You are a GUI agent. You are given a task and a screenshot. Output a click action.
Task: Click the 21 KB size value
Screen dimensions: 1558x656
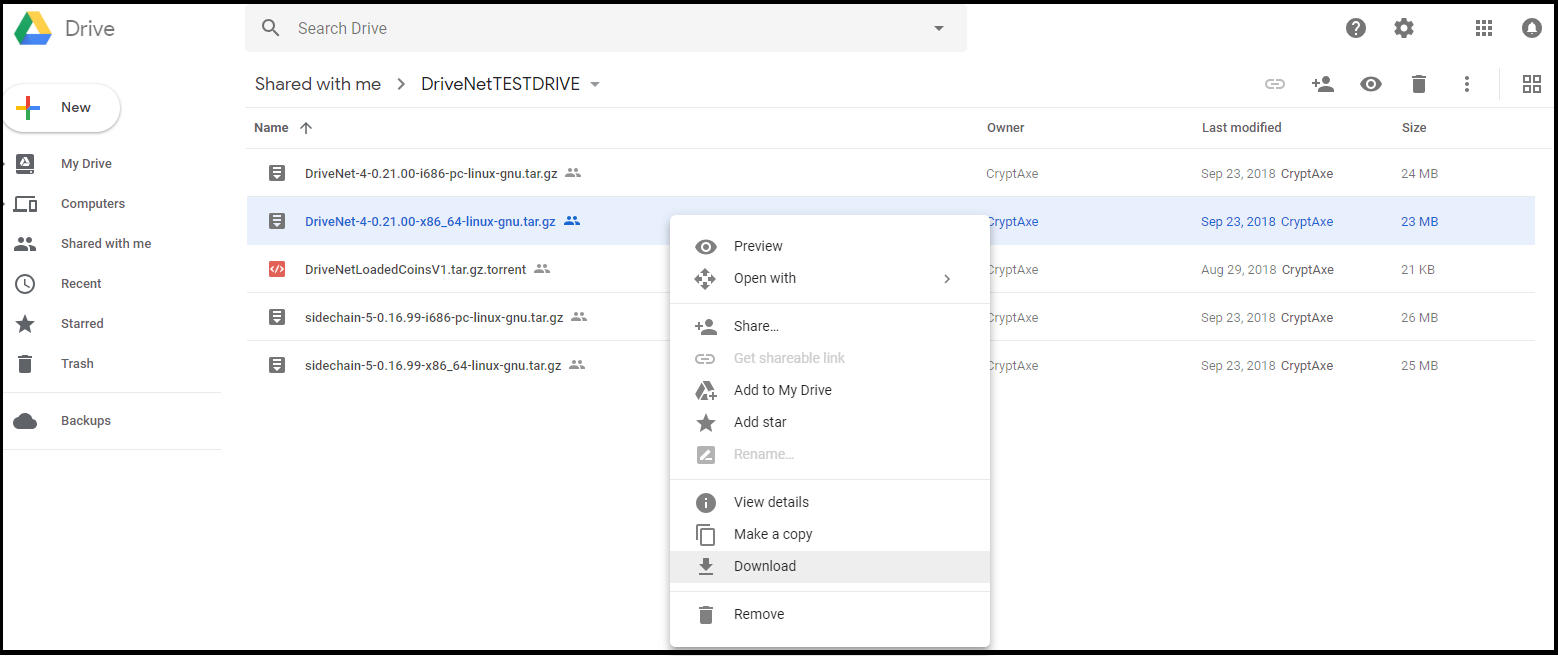pyautogui.click(x=1418, y=269)
